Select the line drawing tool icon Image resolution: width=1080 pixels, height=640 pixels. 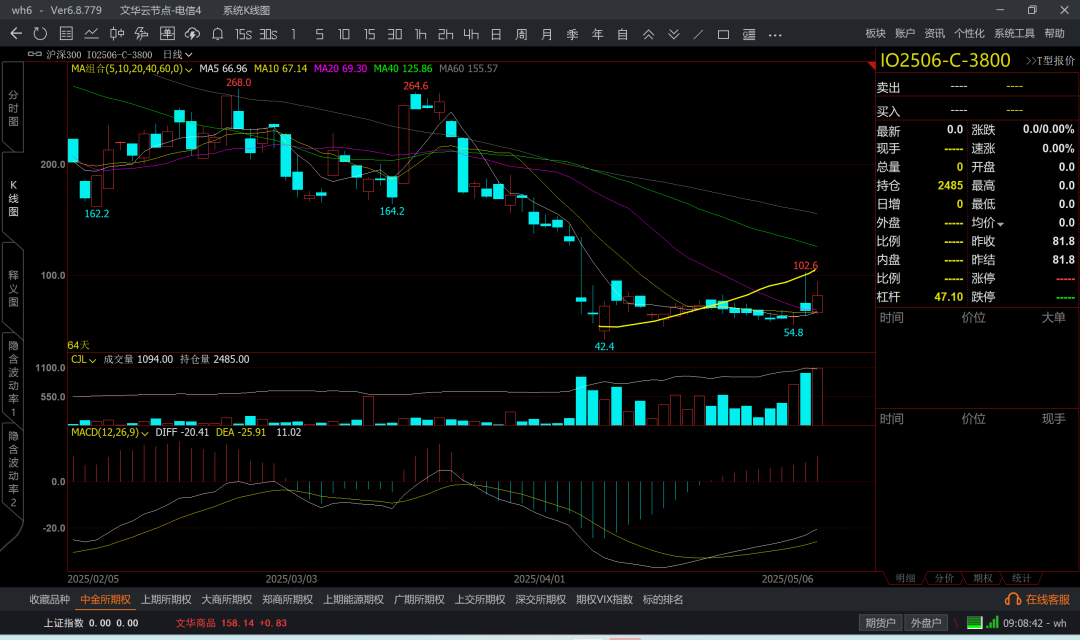[698, 34]
